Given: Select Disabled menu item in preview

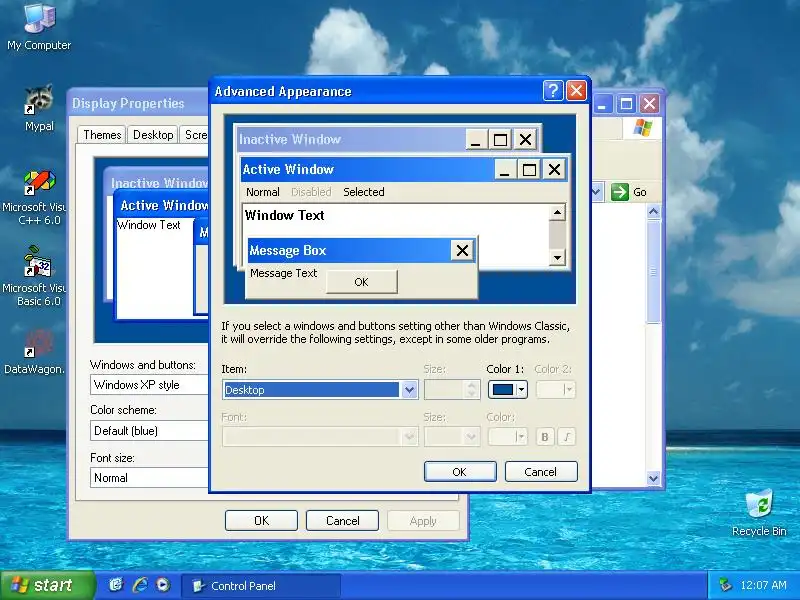Looking at the screenshot, I should 311,192.
